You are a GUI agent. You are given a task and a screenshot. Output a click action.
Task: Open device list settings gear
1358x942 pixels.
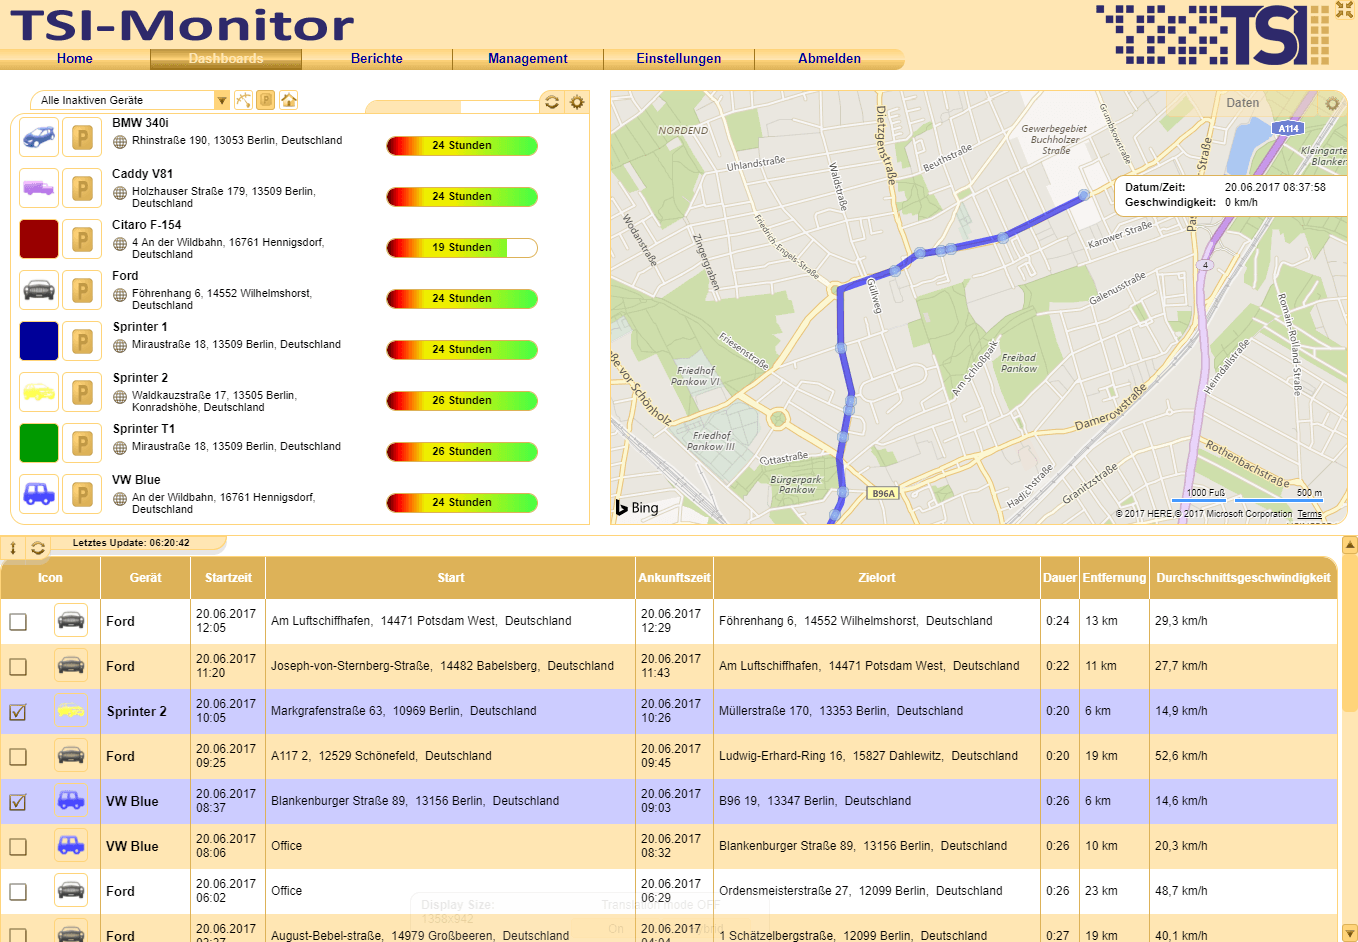pos(577,102)
